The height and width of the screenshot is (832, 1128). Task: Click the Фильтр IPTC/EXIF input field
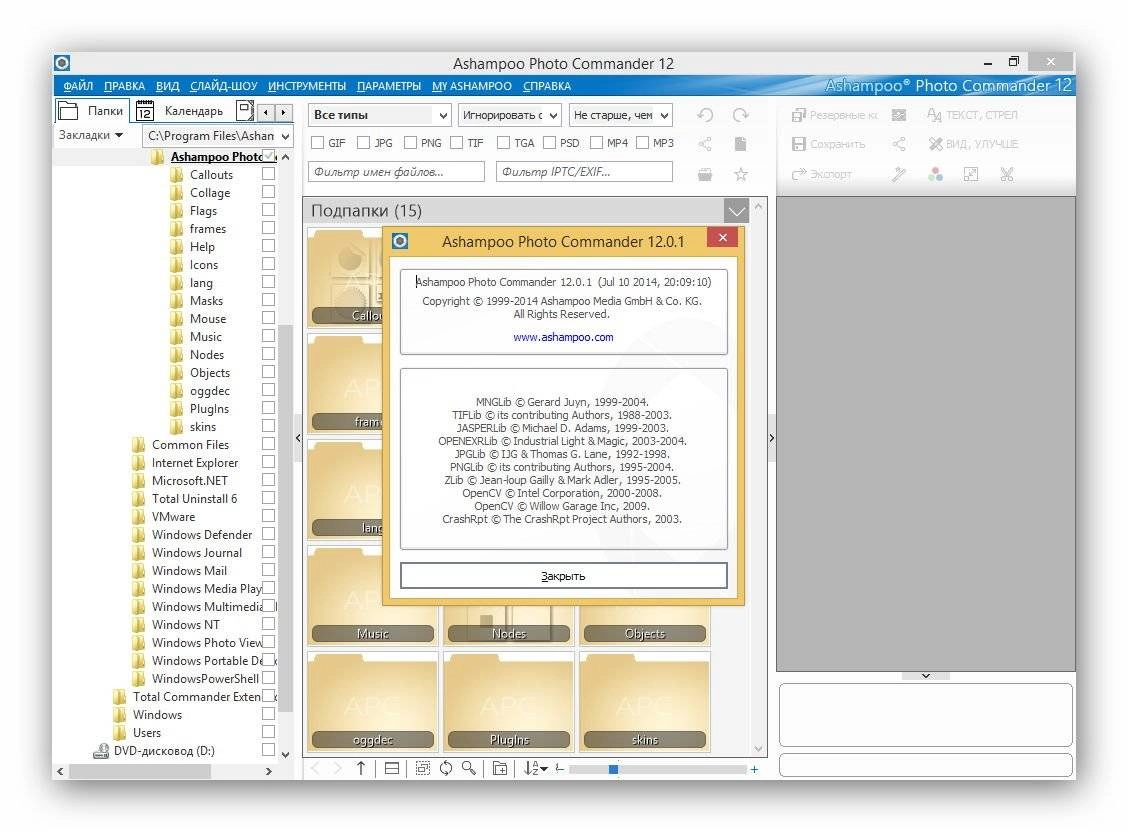[x=584, y=172]
